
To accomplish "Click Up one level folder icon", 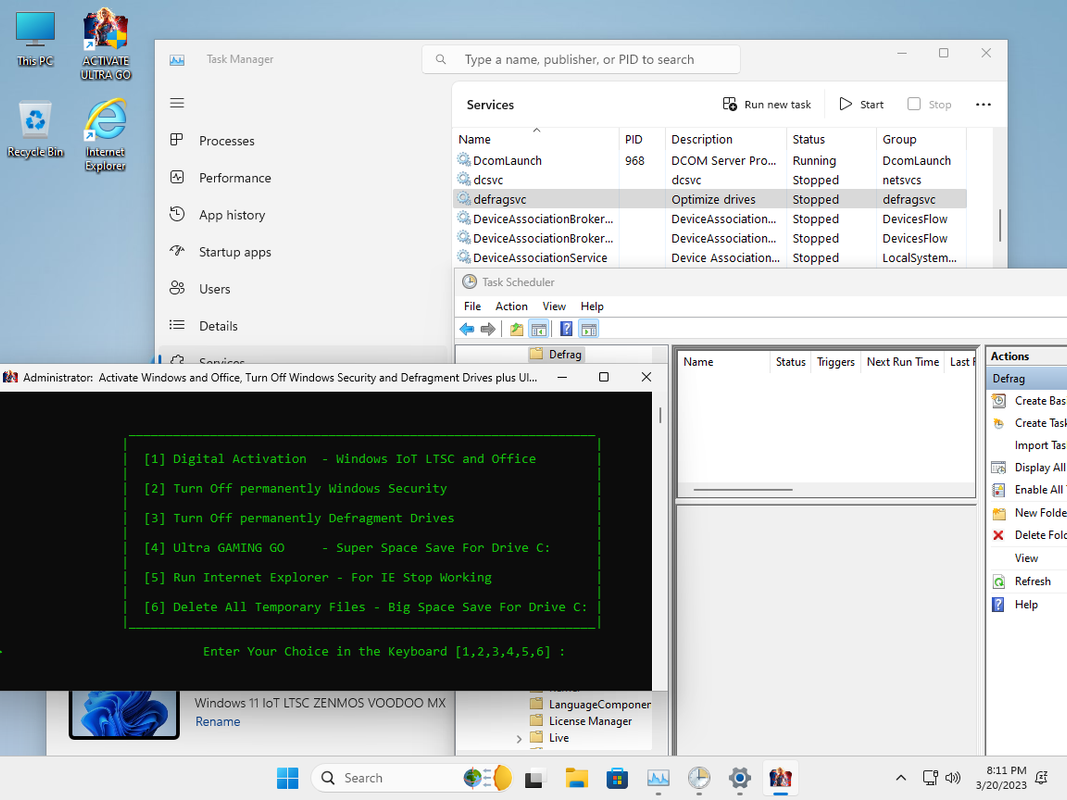I will pos(516,329).
